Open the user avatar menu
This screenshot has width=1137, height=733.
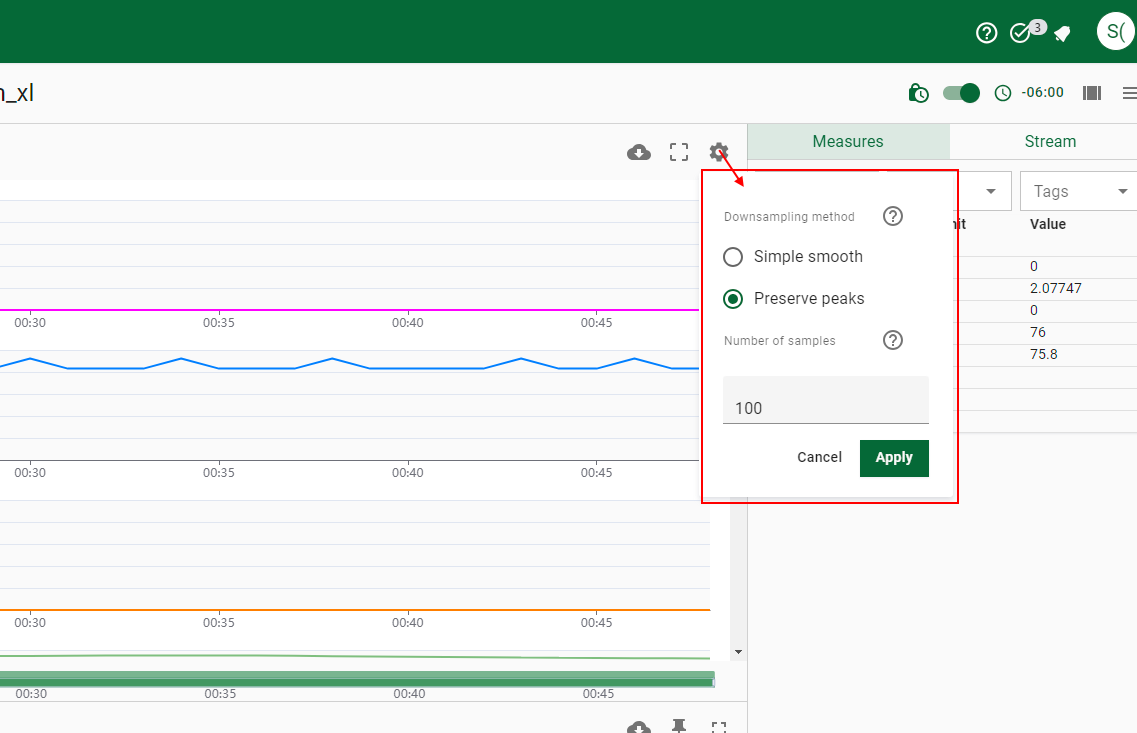click(1115, 31)
